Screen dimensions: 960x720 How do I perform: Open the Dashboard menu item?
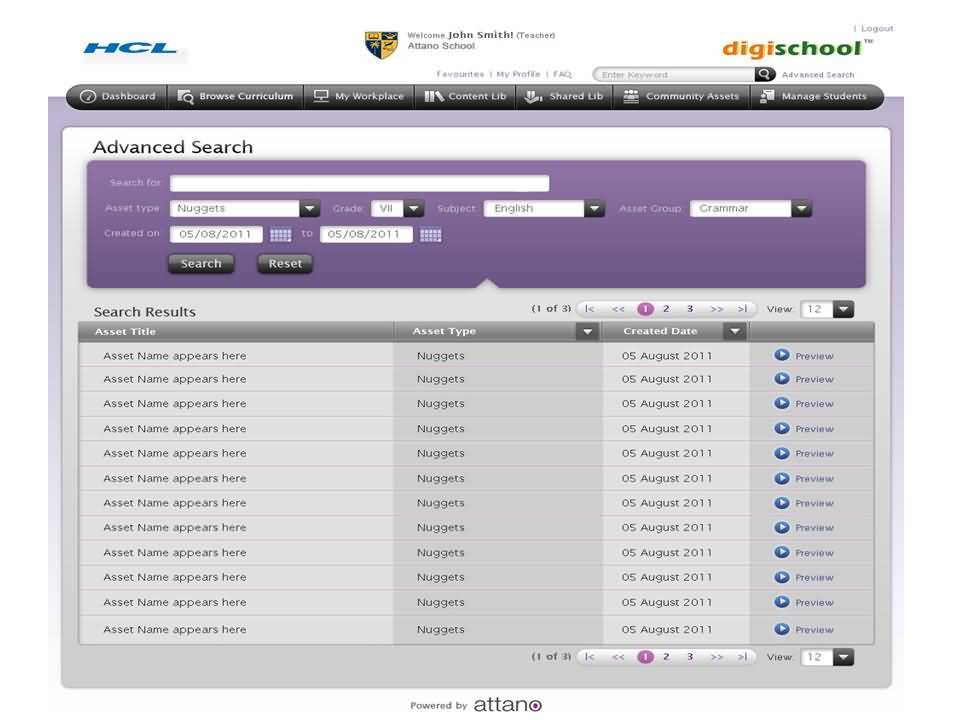point(118,97)
